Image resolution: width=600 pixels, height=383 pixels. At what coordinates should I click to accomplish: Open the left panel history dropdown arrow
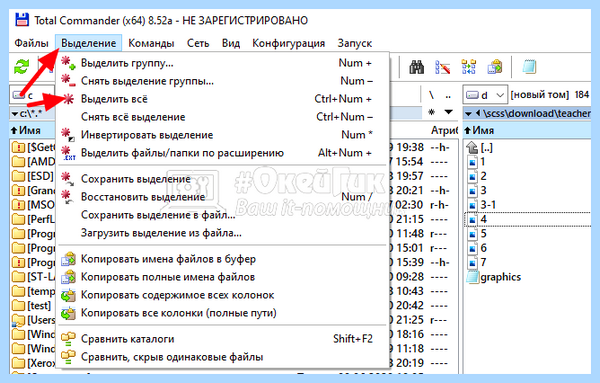click(x=448, y=112)
